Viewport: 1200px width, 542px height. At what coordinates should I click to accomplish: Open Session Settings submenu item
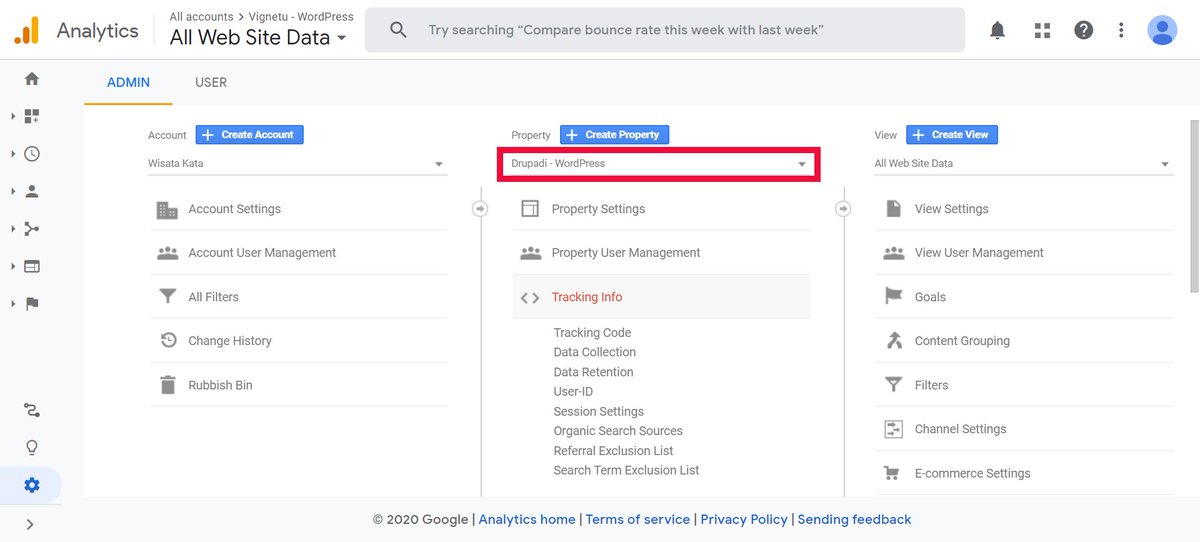[598, 411]
